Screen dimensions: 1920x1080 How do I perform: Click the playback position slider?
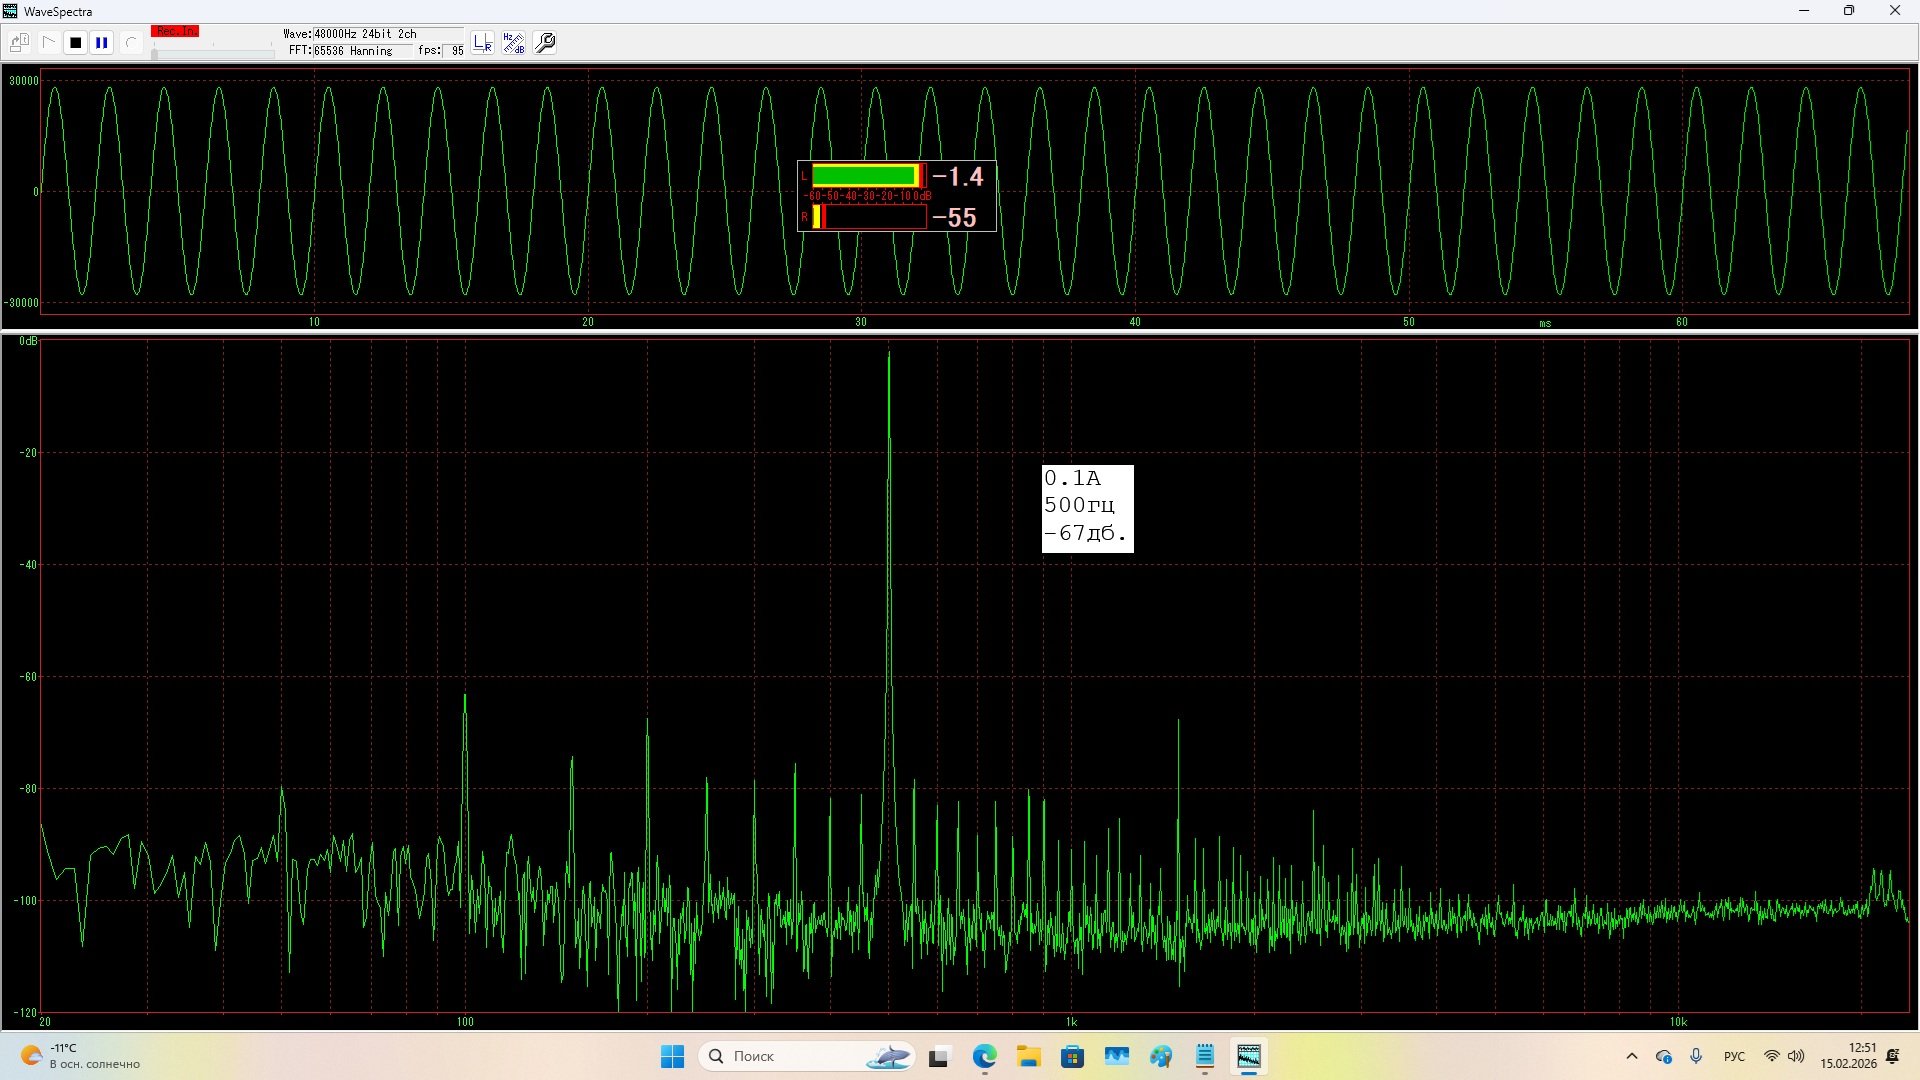[x=212, y=54]
